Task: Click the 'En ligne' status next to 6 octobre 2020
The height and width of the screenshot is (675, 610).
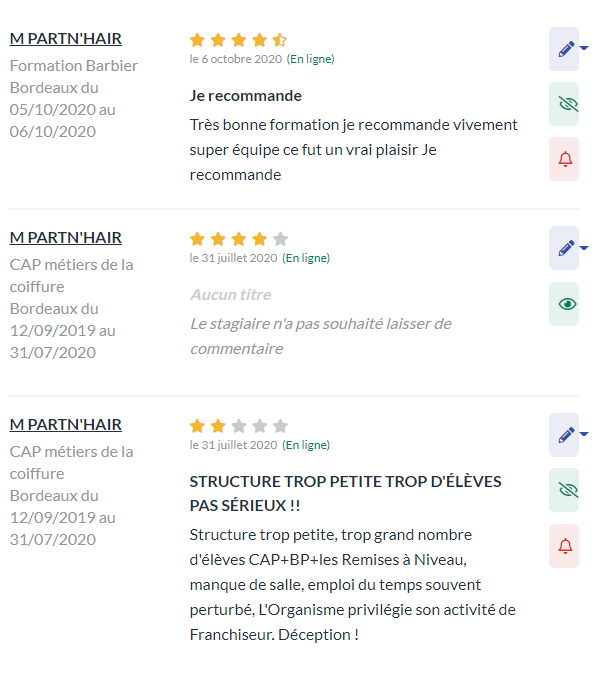Action: click(x=310, y=59)
